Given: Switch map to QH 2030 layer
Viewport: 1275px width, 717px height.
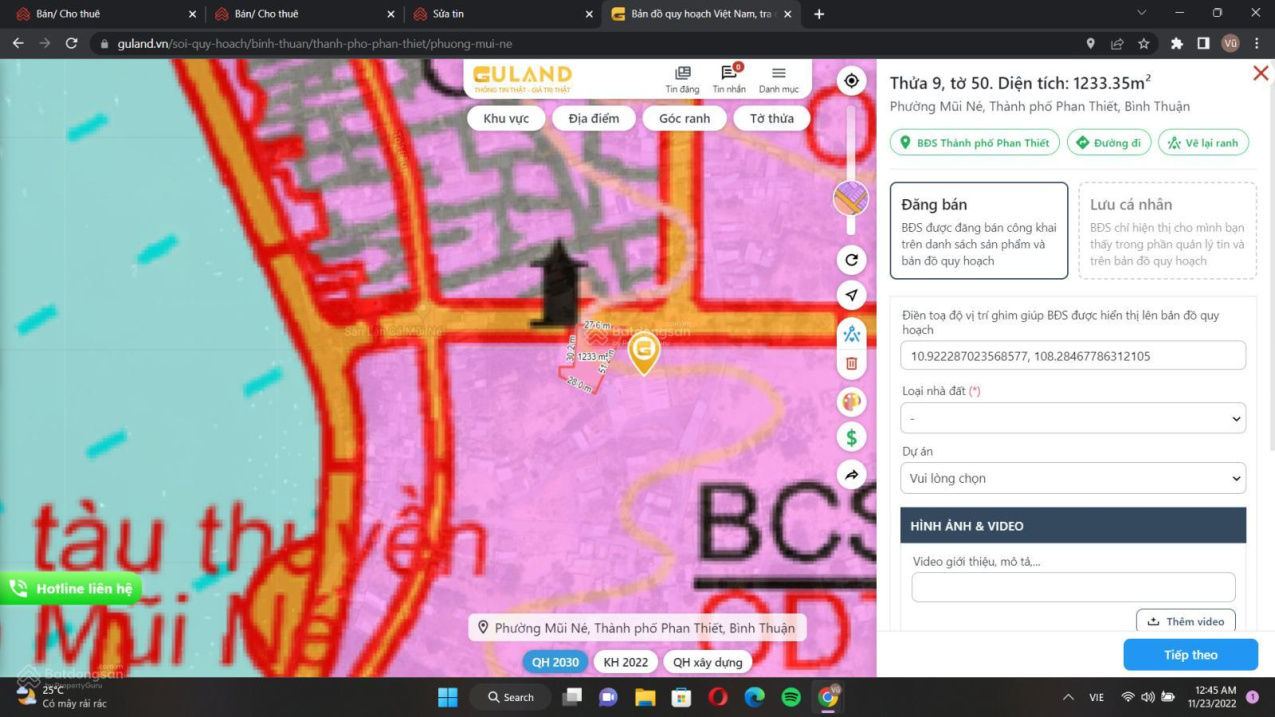Looking at the screenshot, I should (x=555, y=662).
